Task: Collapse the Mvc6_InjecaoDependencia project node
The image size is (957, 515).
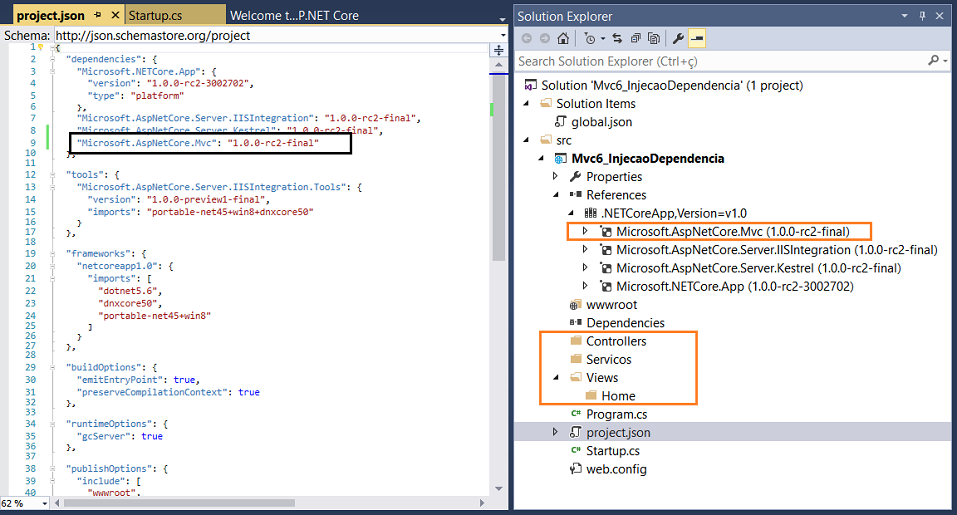Action: click(541, 158)
